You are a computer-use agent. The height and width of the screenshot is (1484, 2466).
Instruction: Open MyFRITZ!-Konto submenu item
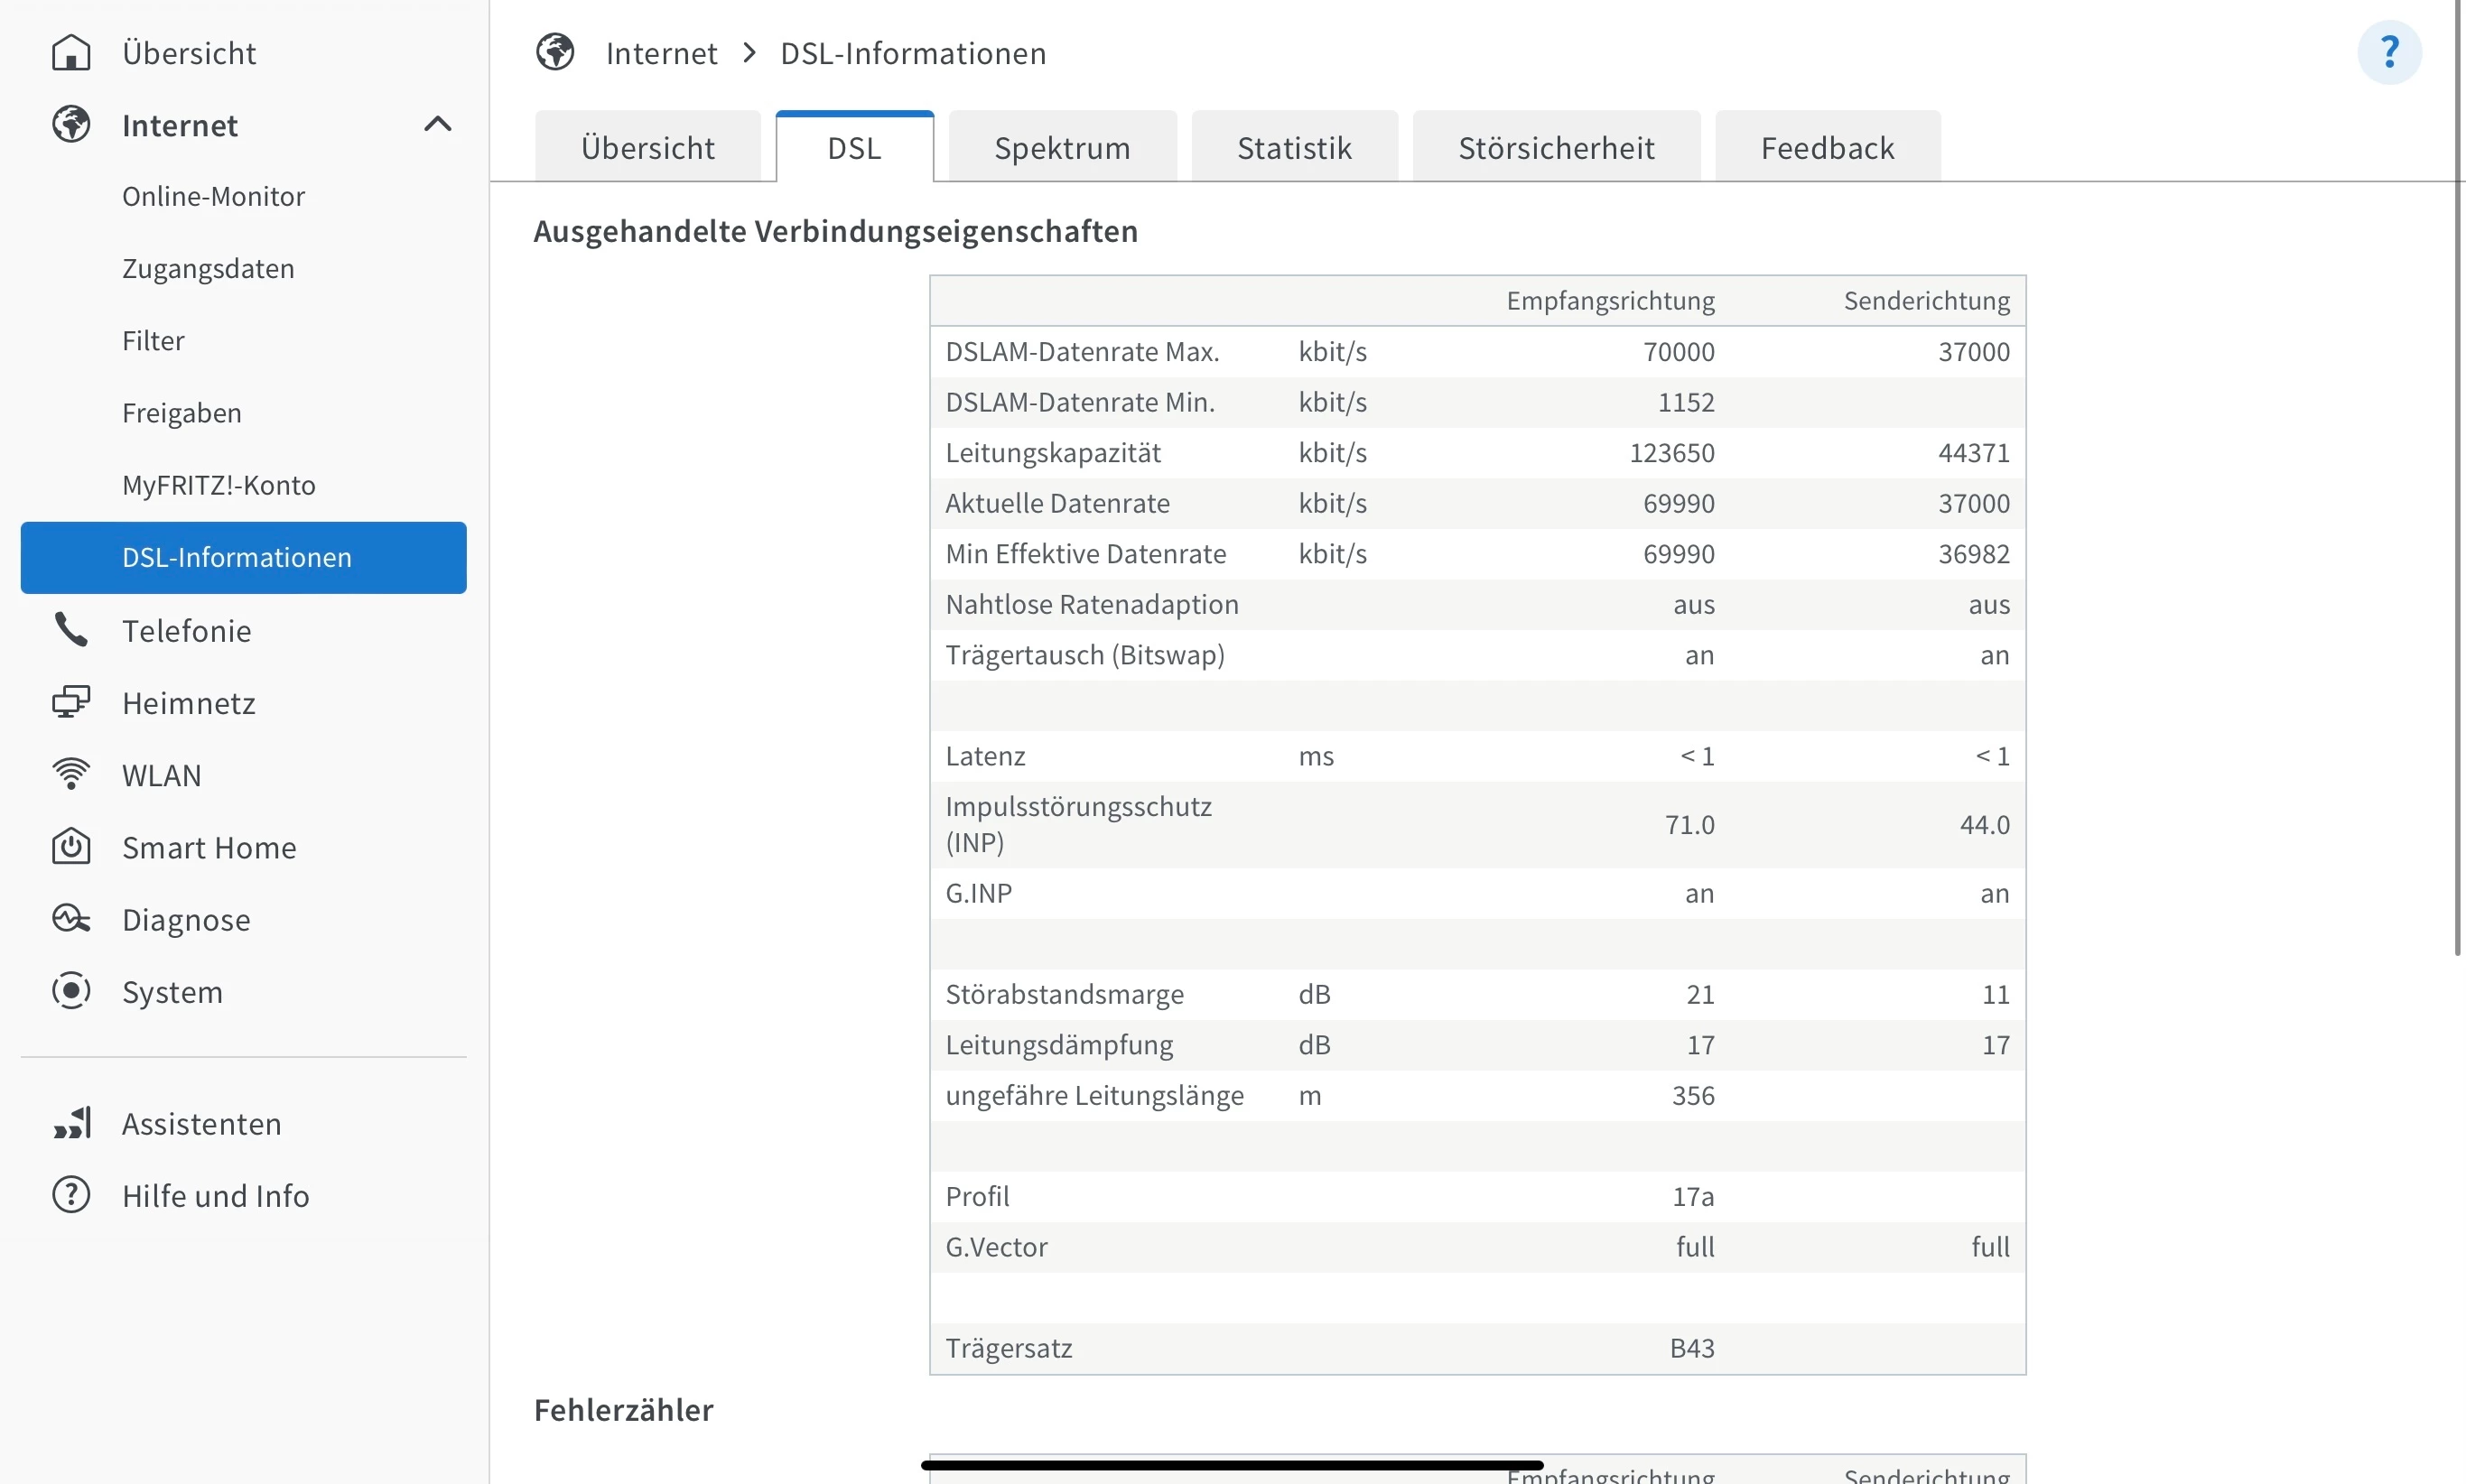click(x=219, y=485)
